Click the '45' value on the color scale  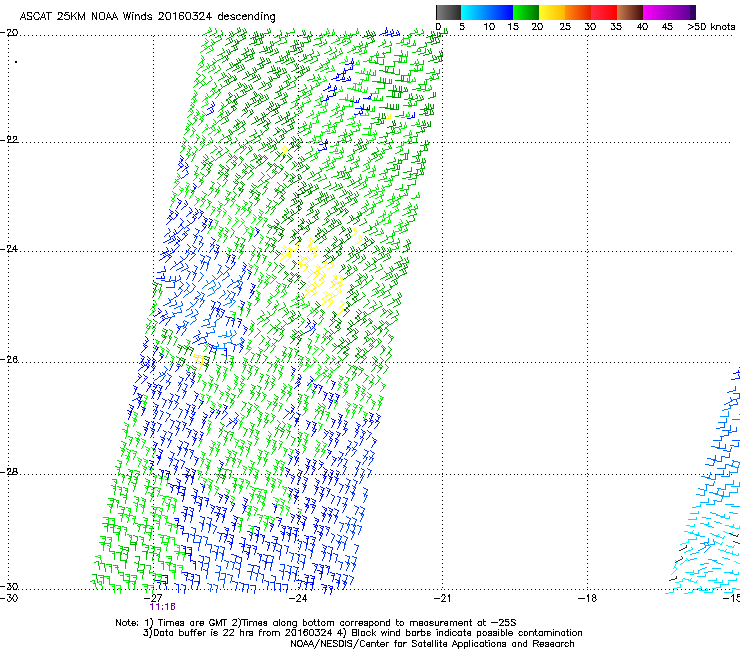click(667, 27)
